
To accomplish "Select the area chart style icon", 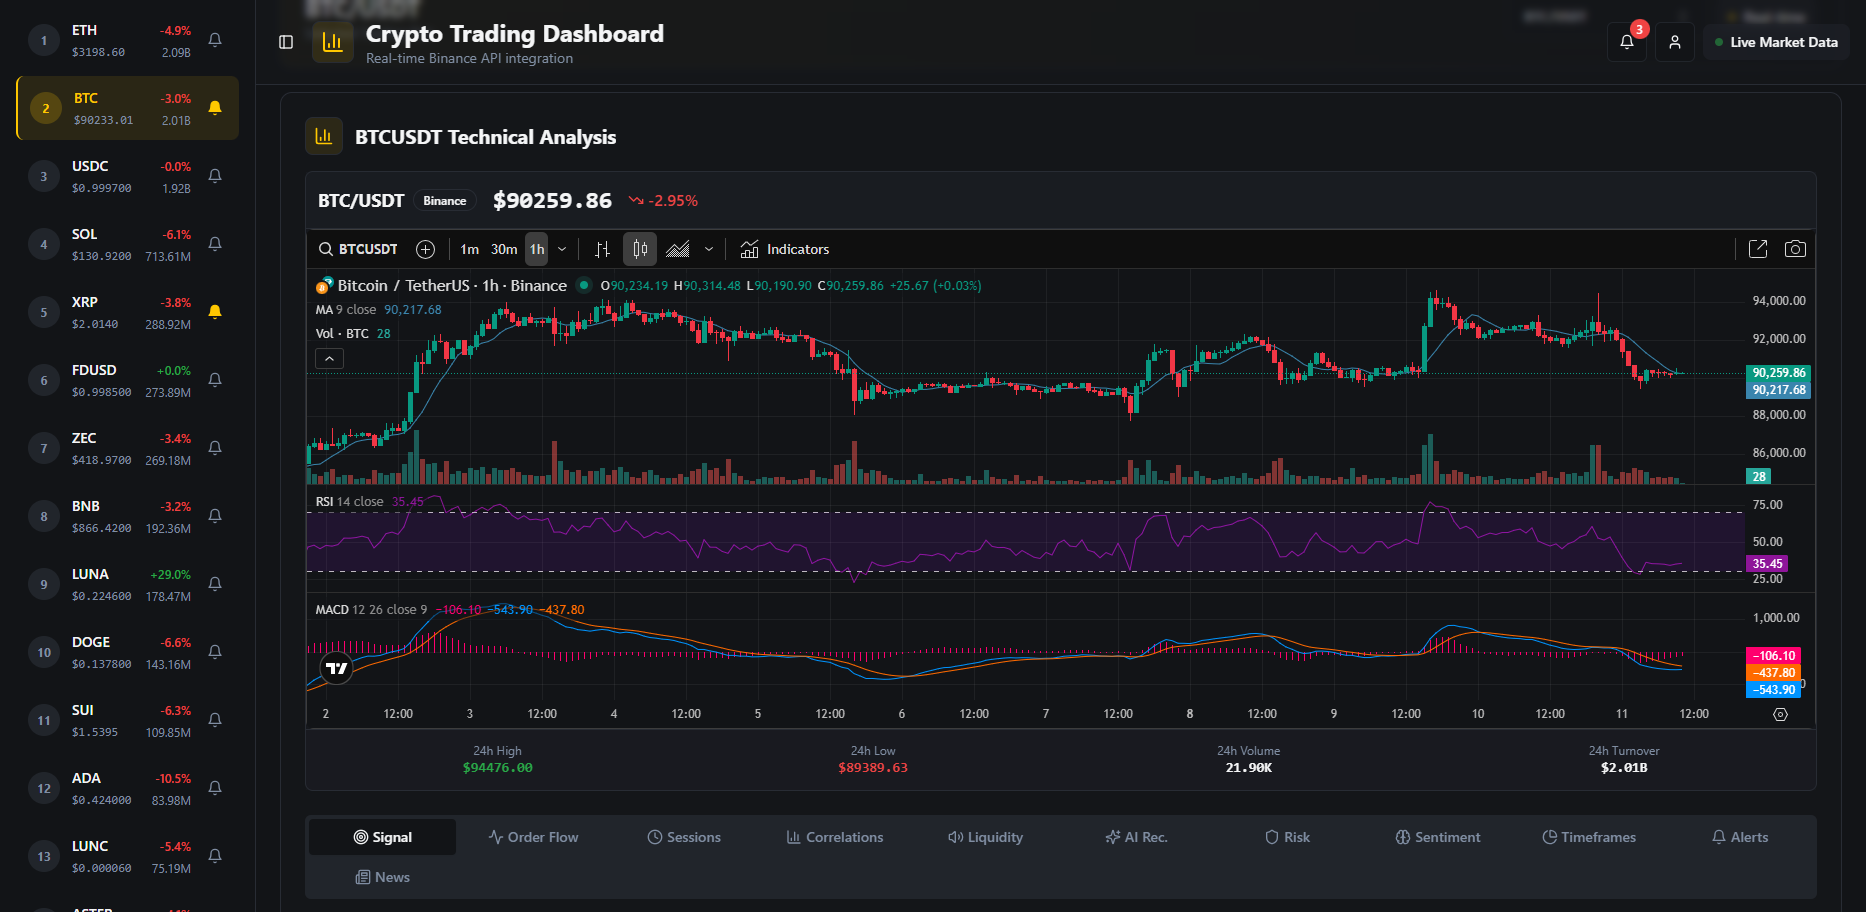I will pyautogui.click(x=678, y=249).
